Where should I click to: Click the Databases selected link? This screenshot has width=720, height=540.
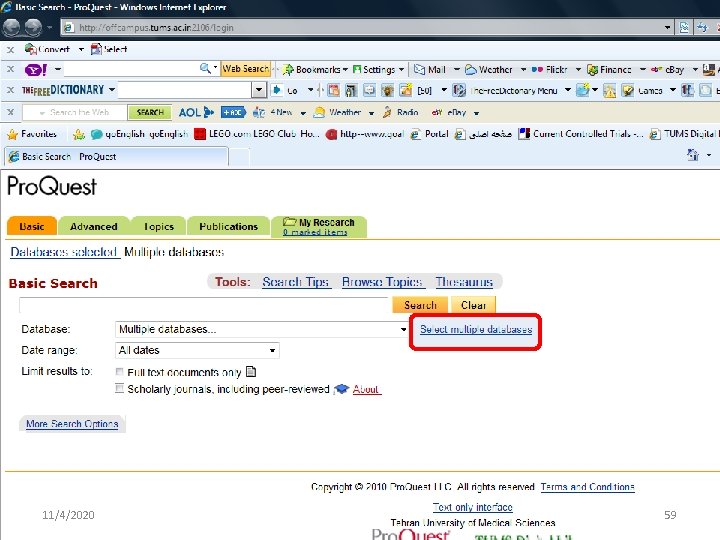tap(64, 252)
